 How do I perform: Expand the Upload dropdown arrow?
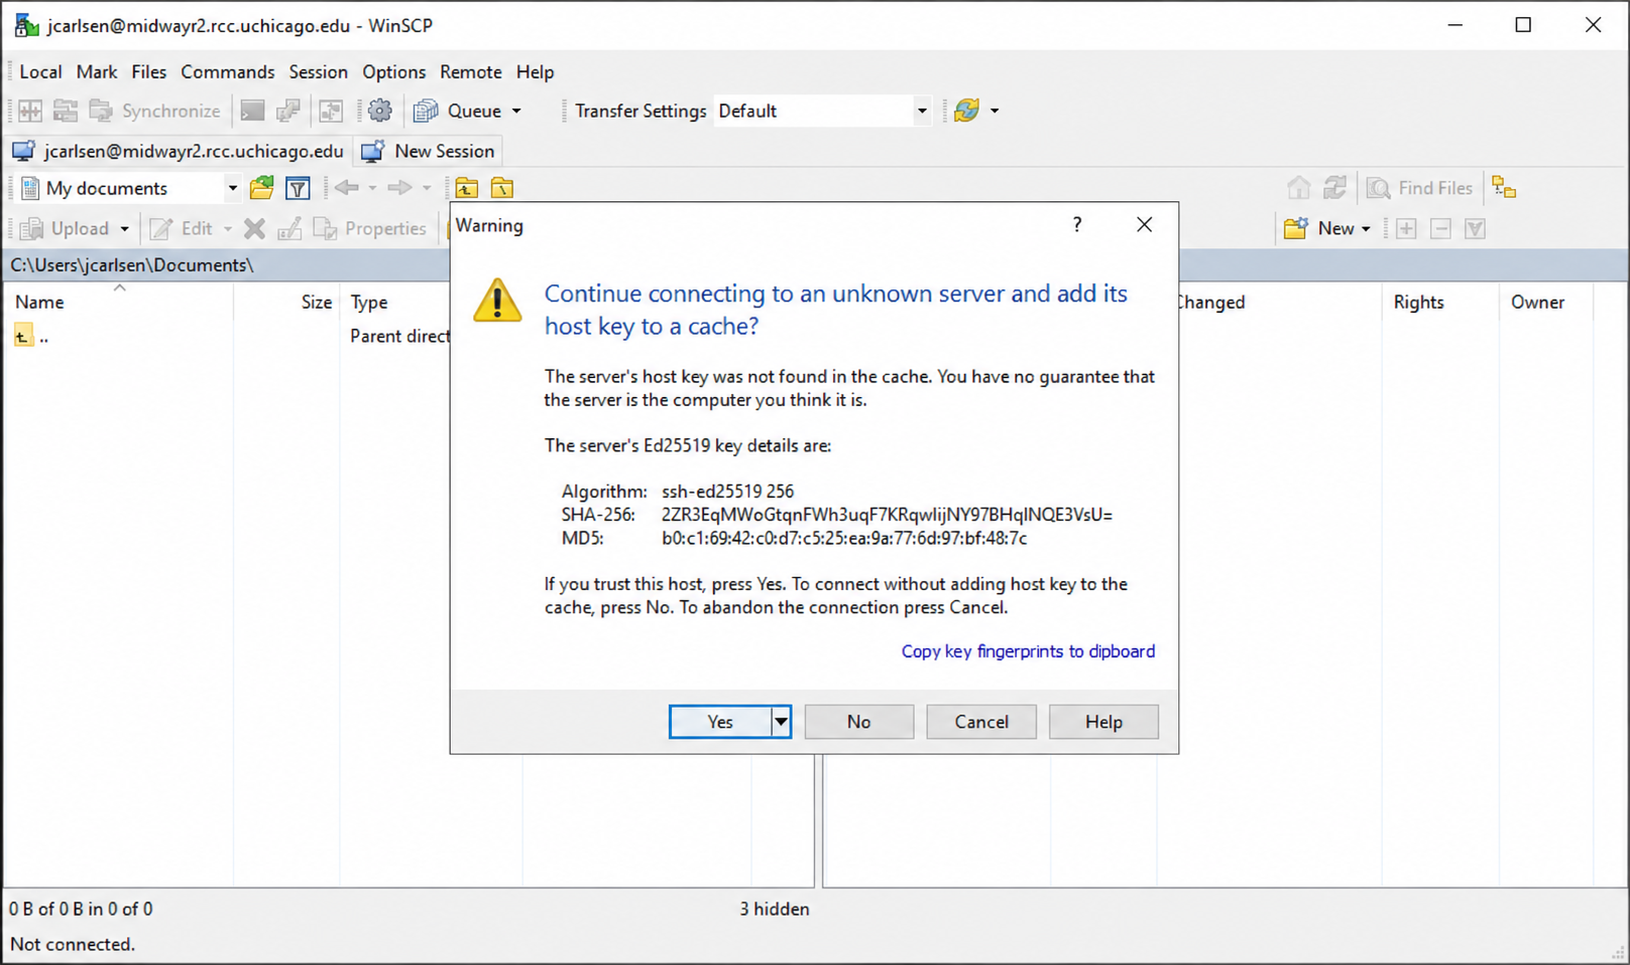point(125,229)
